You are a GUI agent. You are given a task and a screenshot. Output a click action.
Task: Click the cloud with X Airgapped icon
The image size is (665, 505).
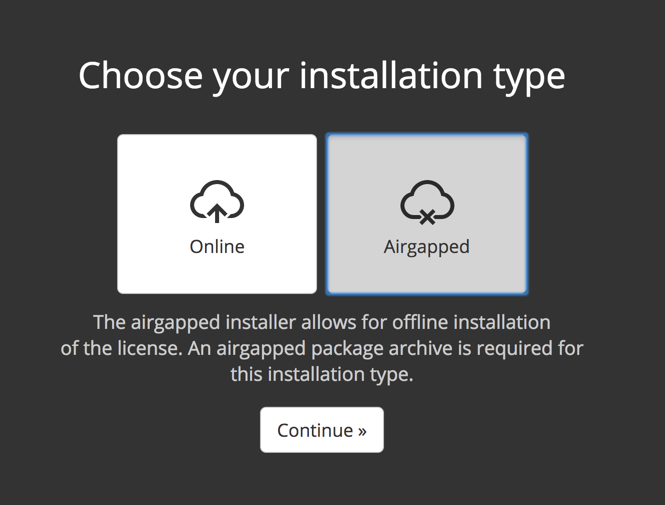427,202
